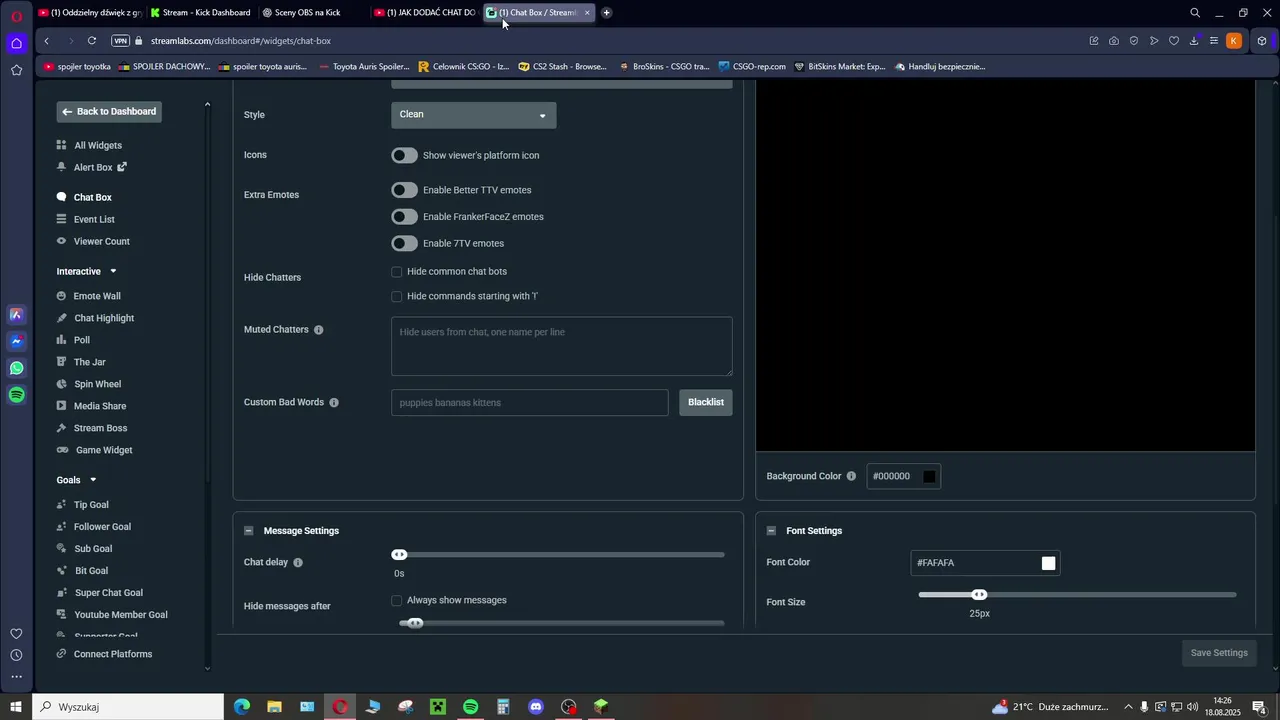Open Event List in the sidebar

point(94,219)
